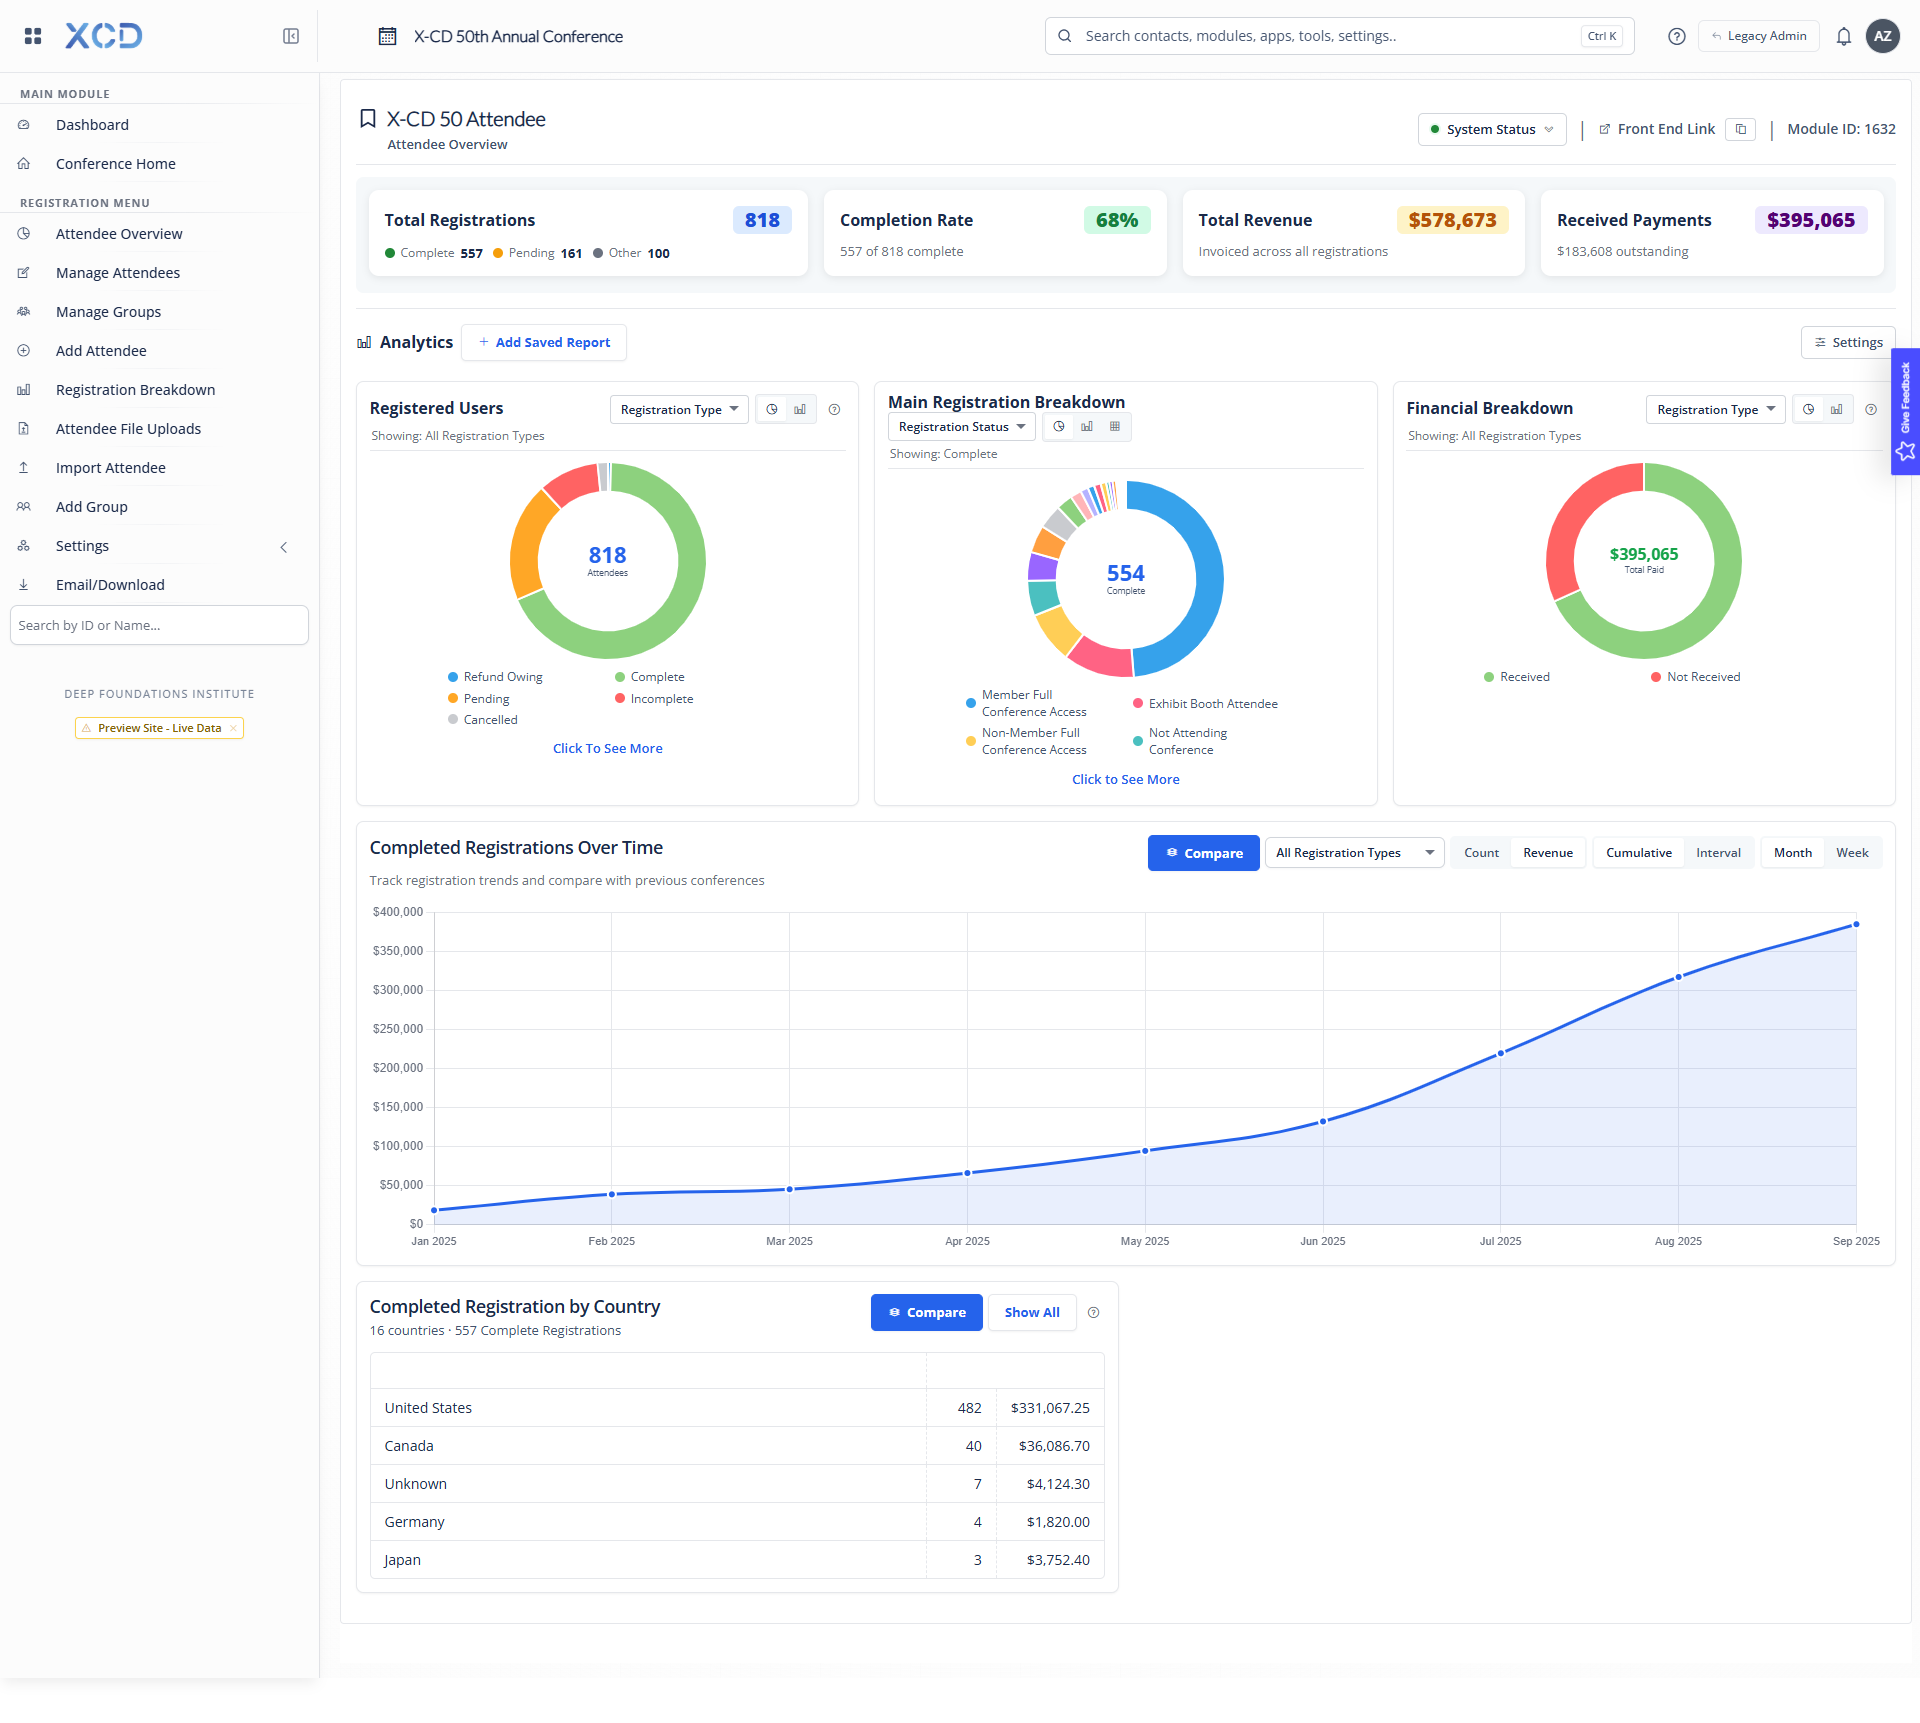Click Show All countries button
The height and width of the screenshot is (1723, 1920).
click(x=1032, y=1312)
